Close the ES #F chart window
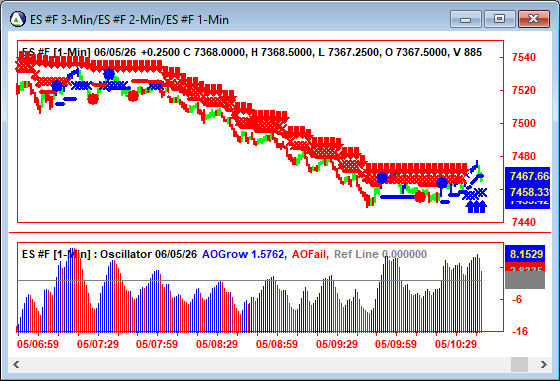The image size is (560, 381). pos(533,19)
